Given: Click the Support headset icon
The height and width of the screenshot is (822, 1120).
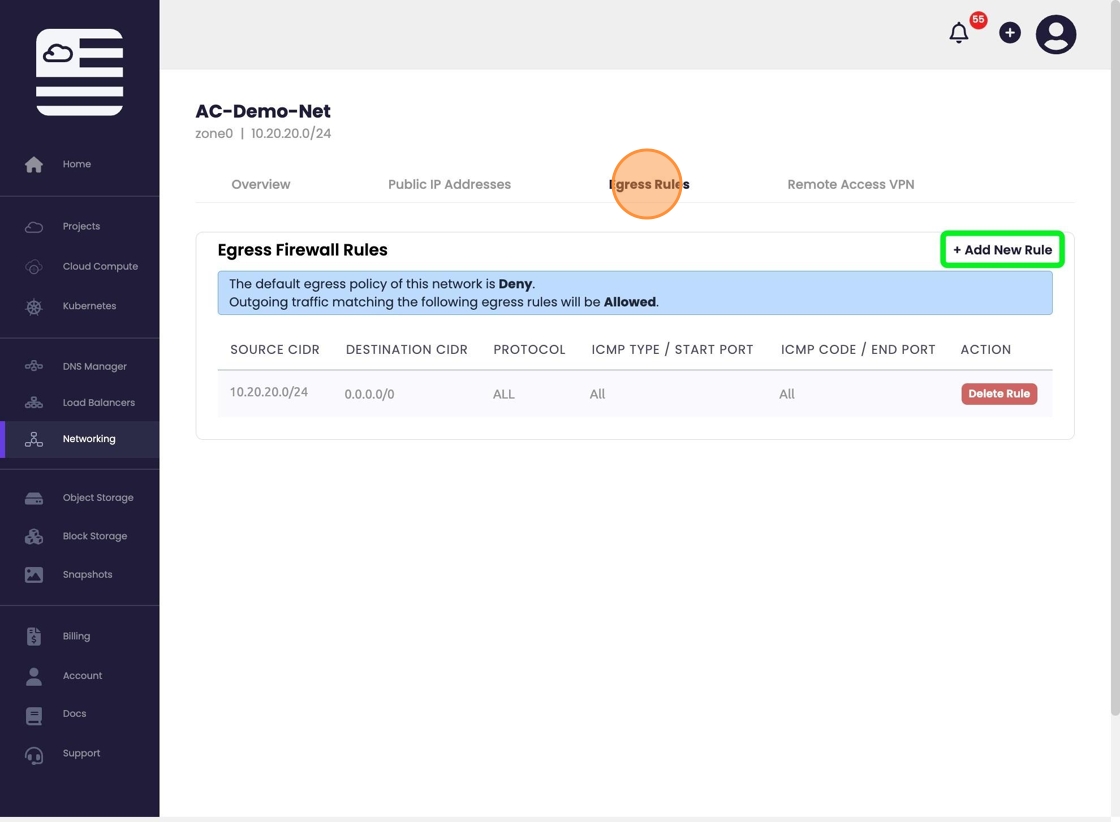Looking at the screenshot, I should 34,754.
